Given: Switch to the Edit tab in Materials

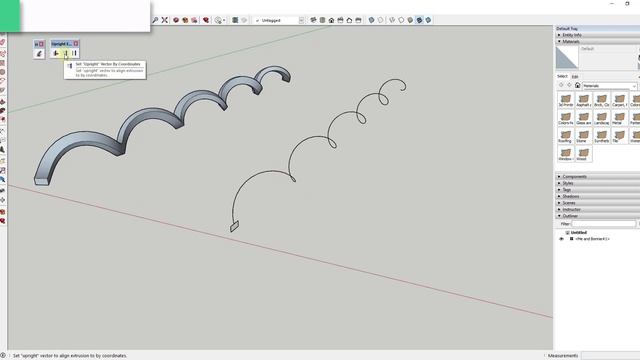Looking at the screenshot, I should (575, 77).
